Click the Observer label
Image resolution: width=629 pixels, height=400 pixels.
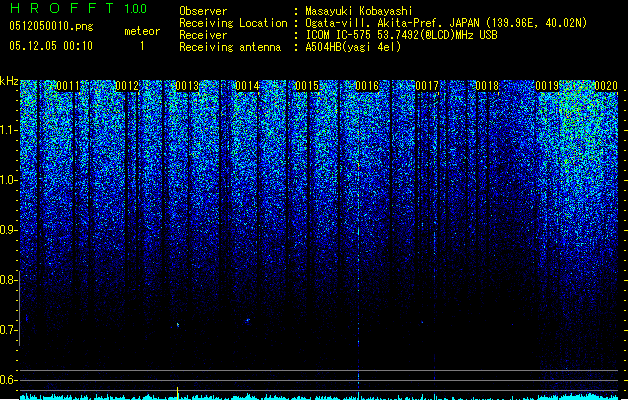click(203, 11)
